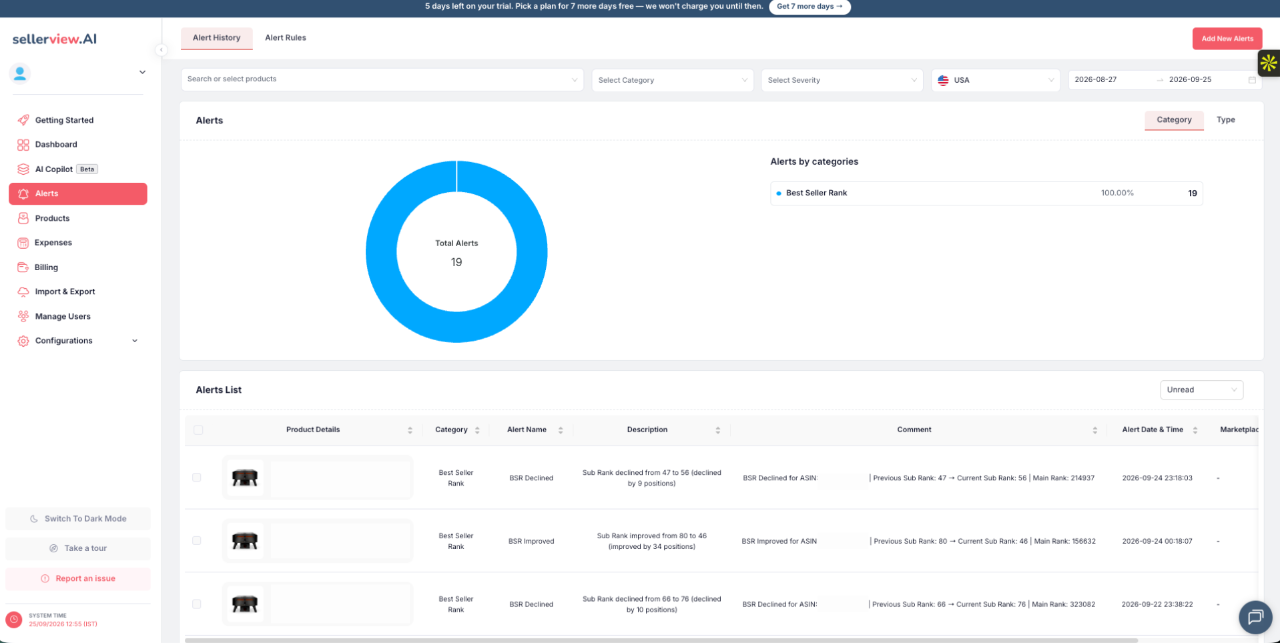Click the Beta badge next to AI Copilot

pos(87,169)
